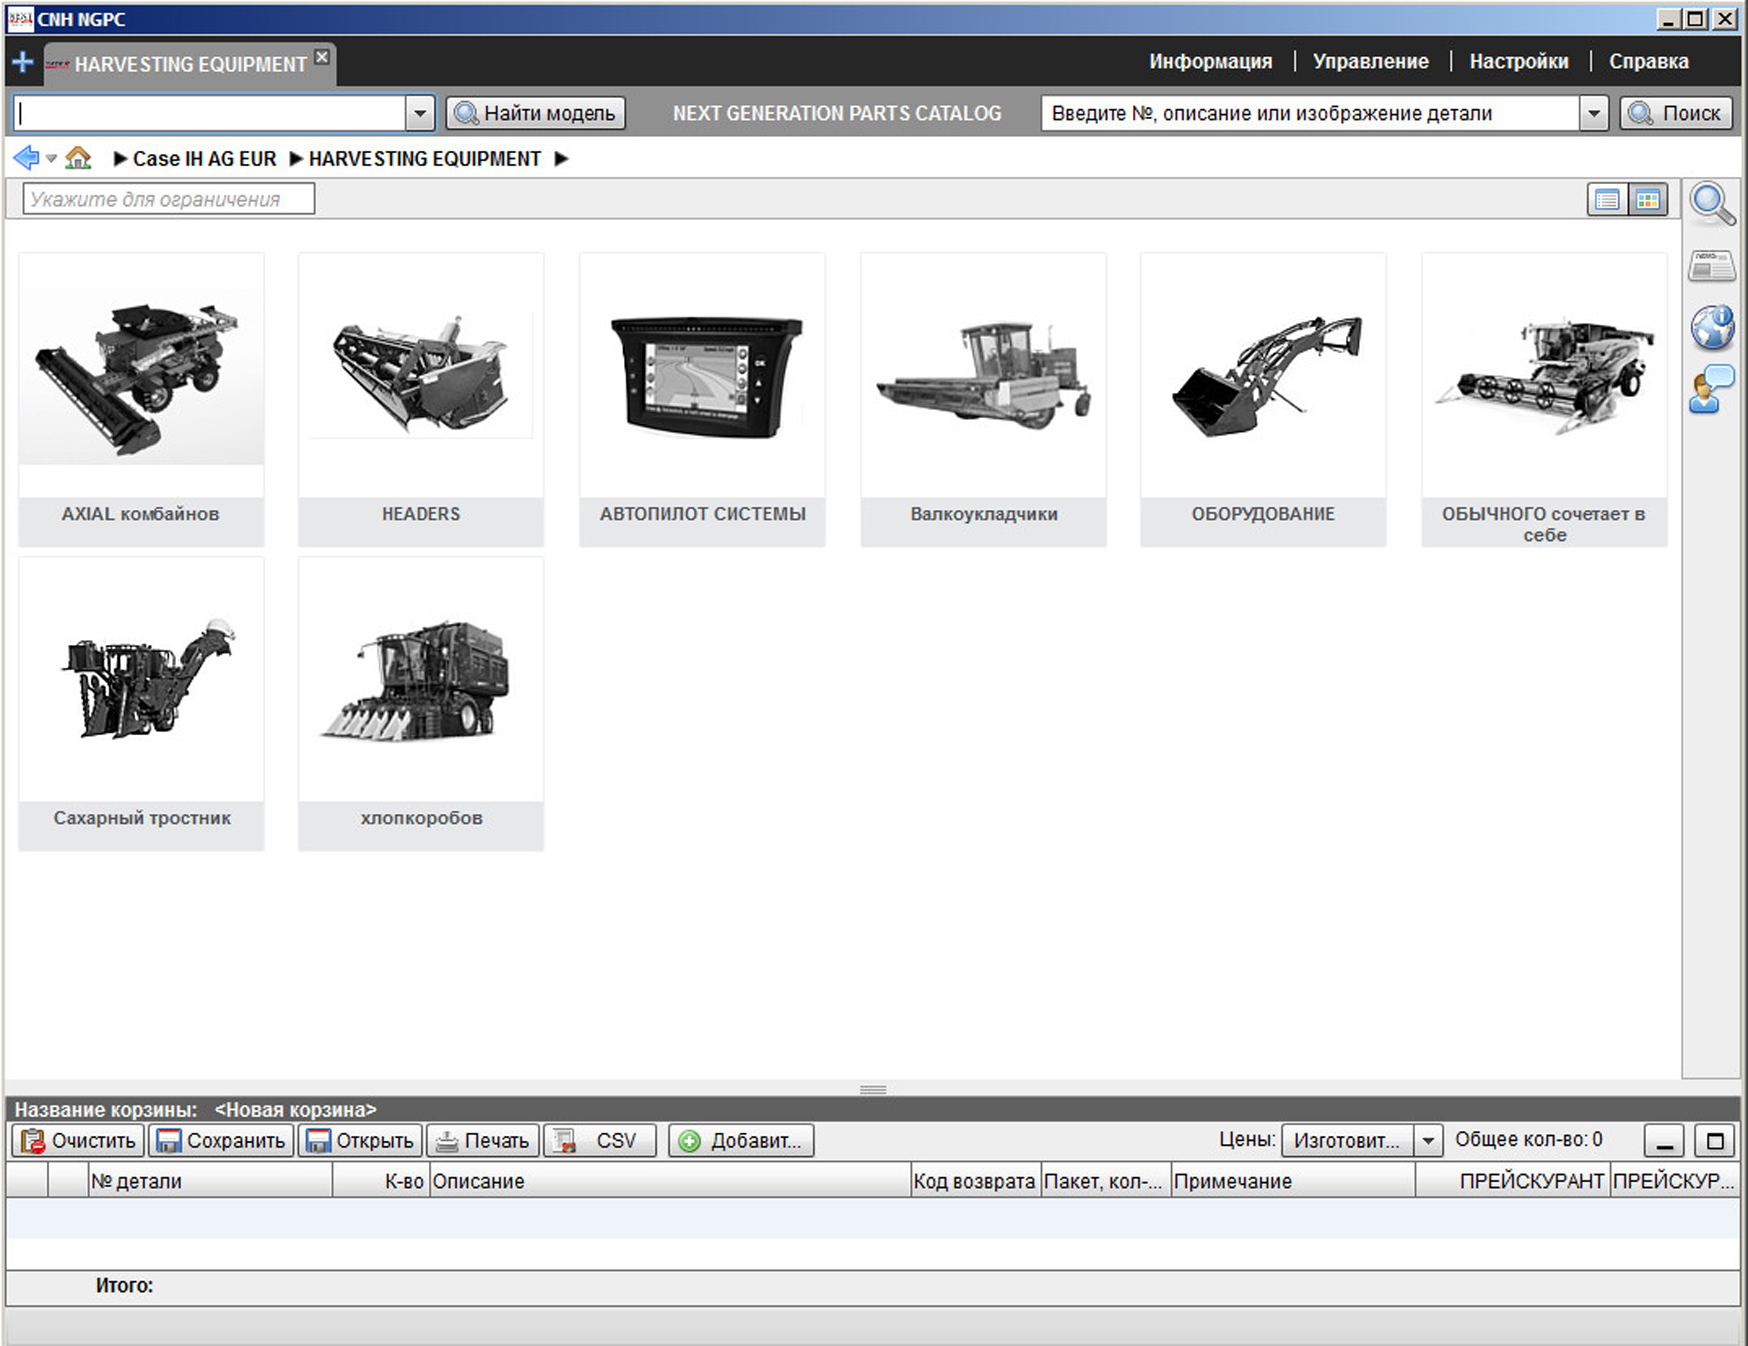Click the Сохранить basket button

pyautogui.click(x=221, y=1141)
